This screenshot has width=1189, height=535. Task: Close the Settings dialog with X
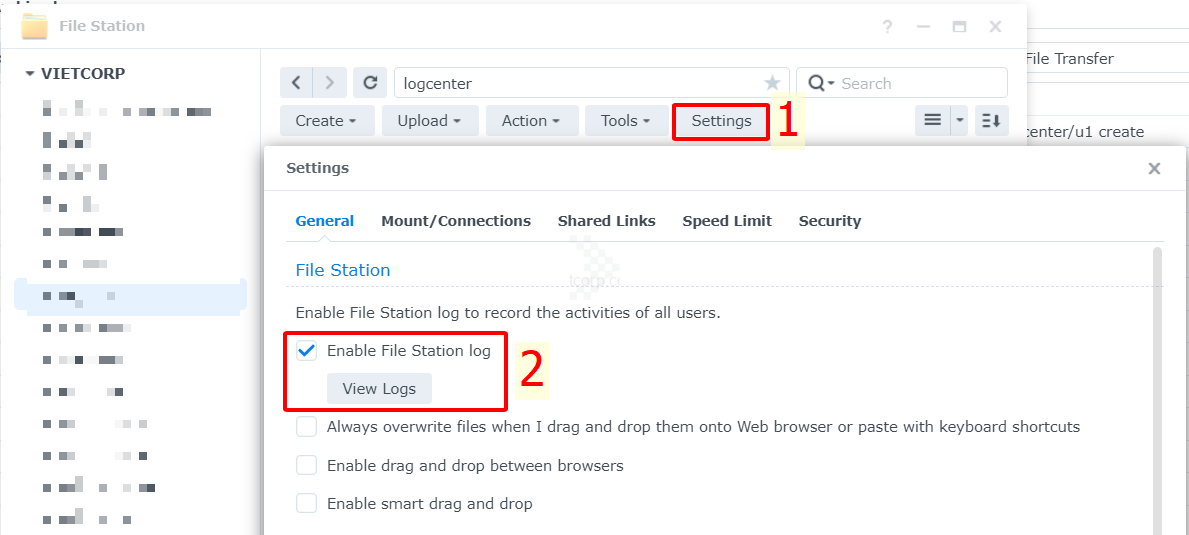tap(1154, 169)
